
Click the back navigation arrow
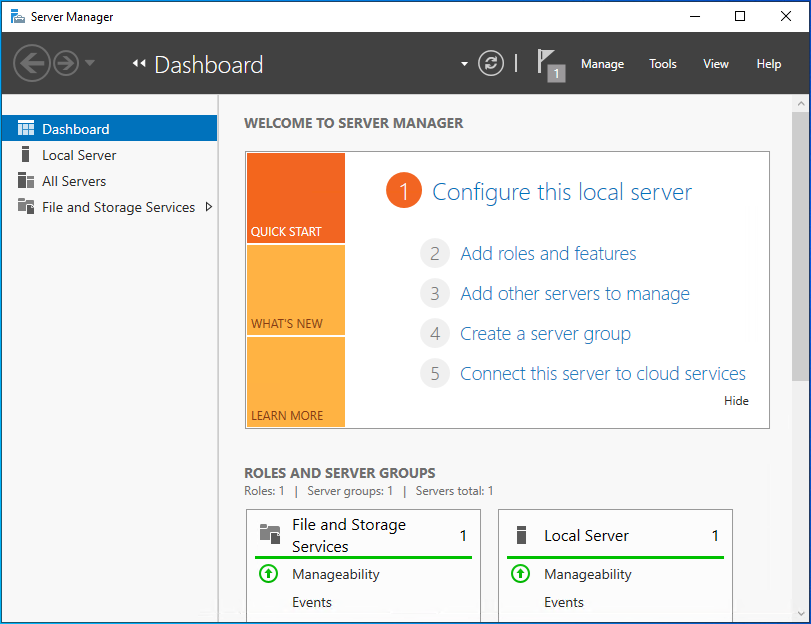coord(32,63)
